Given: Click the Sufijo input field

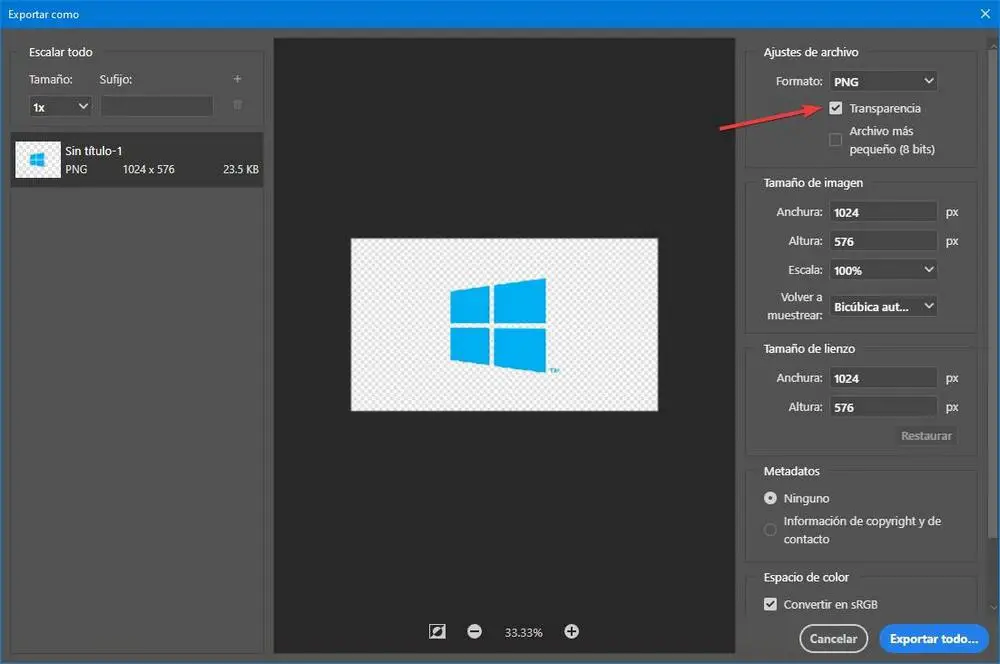Looking at the screenshot, I should (x=157, y=107).
